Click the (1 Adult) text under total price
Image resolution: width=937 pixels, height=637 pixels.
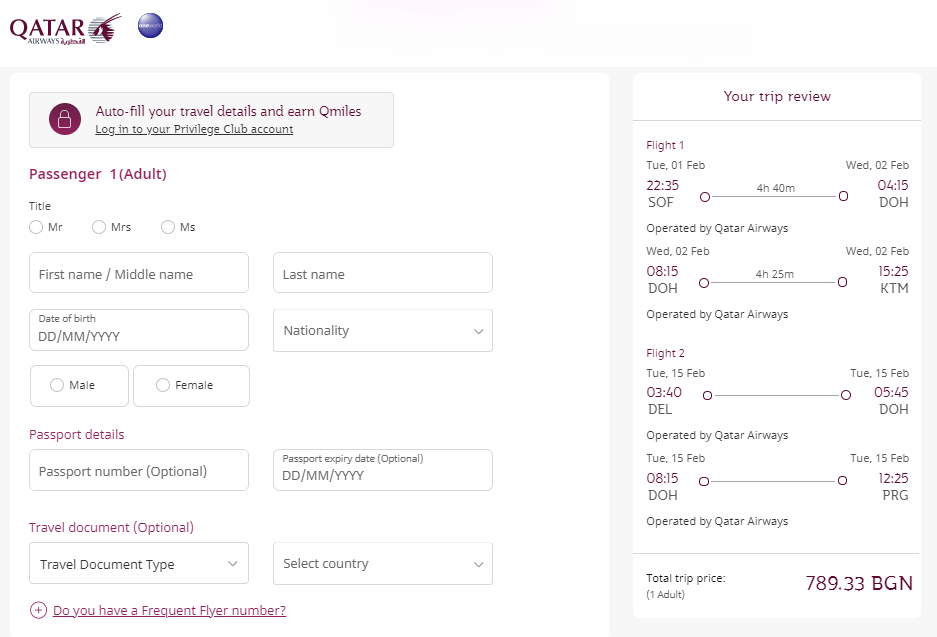(665, 595)
